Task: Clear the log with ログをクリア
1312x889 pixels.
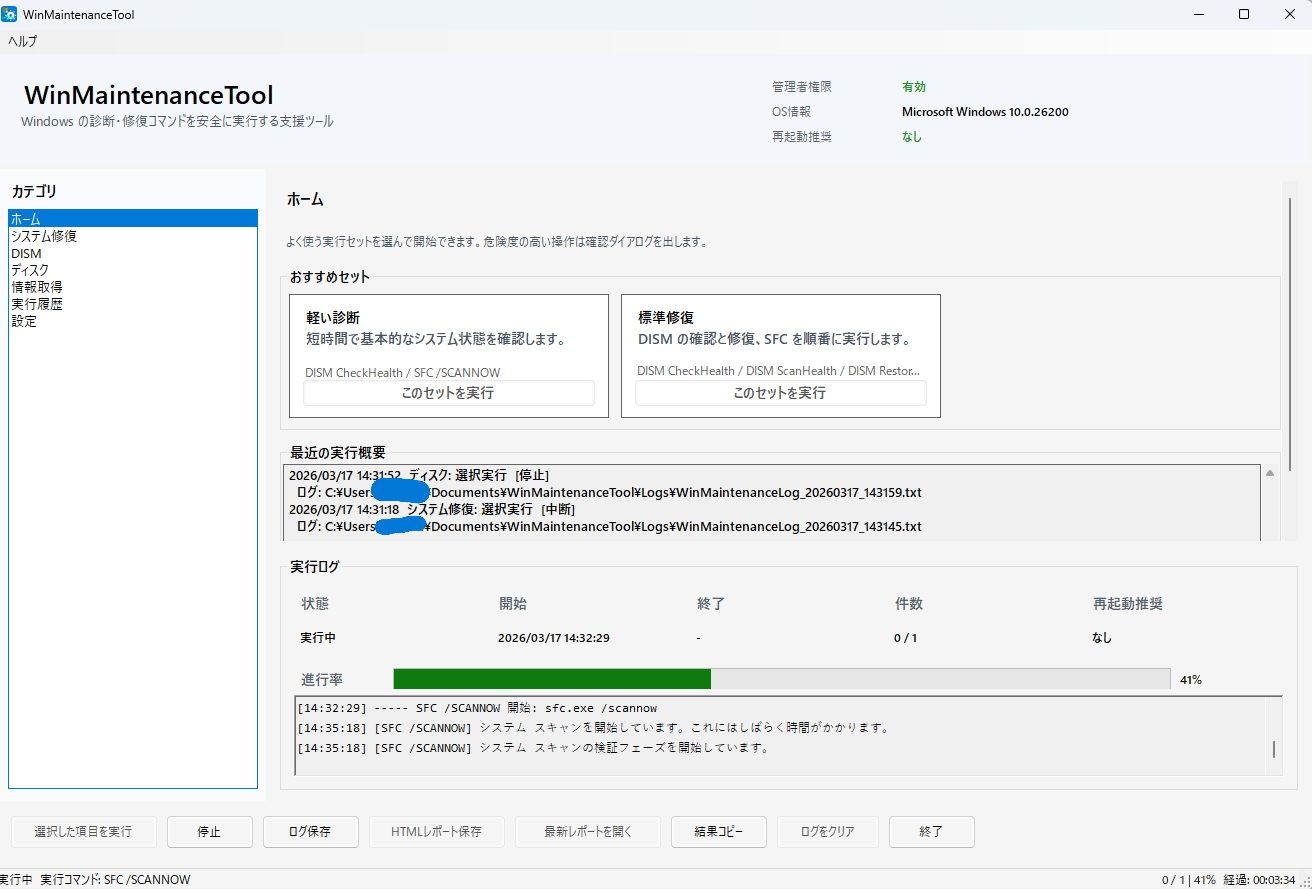Action: pos(827,831)
